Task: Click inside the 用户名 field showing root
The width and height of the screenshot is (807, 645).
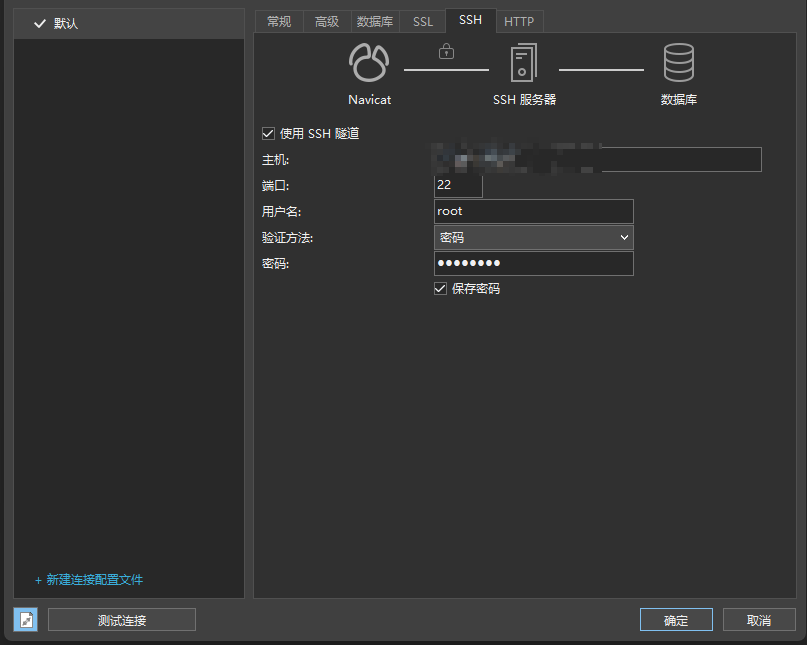Action: tap(533, 211)
